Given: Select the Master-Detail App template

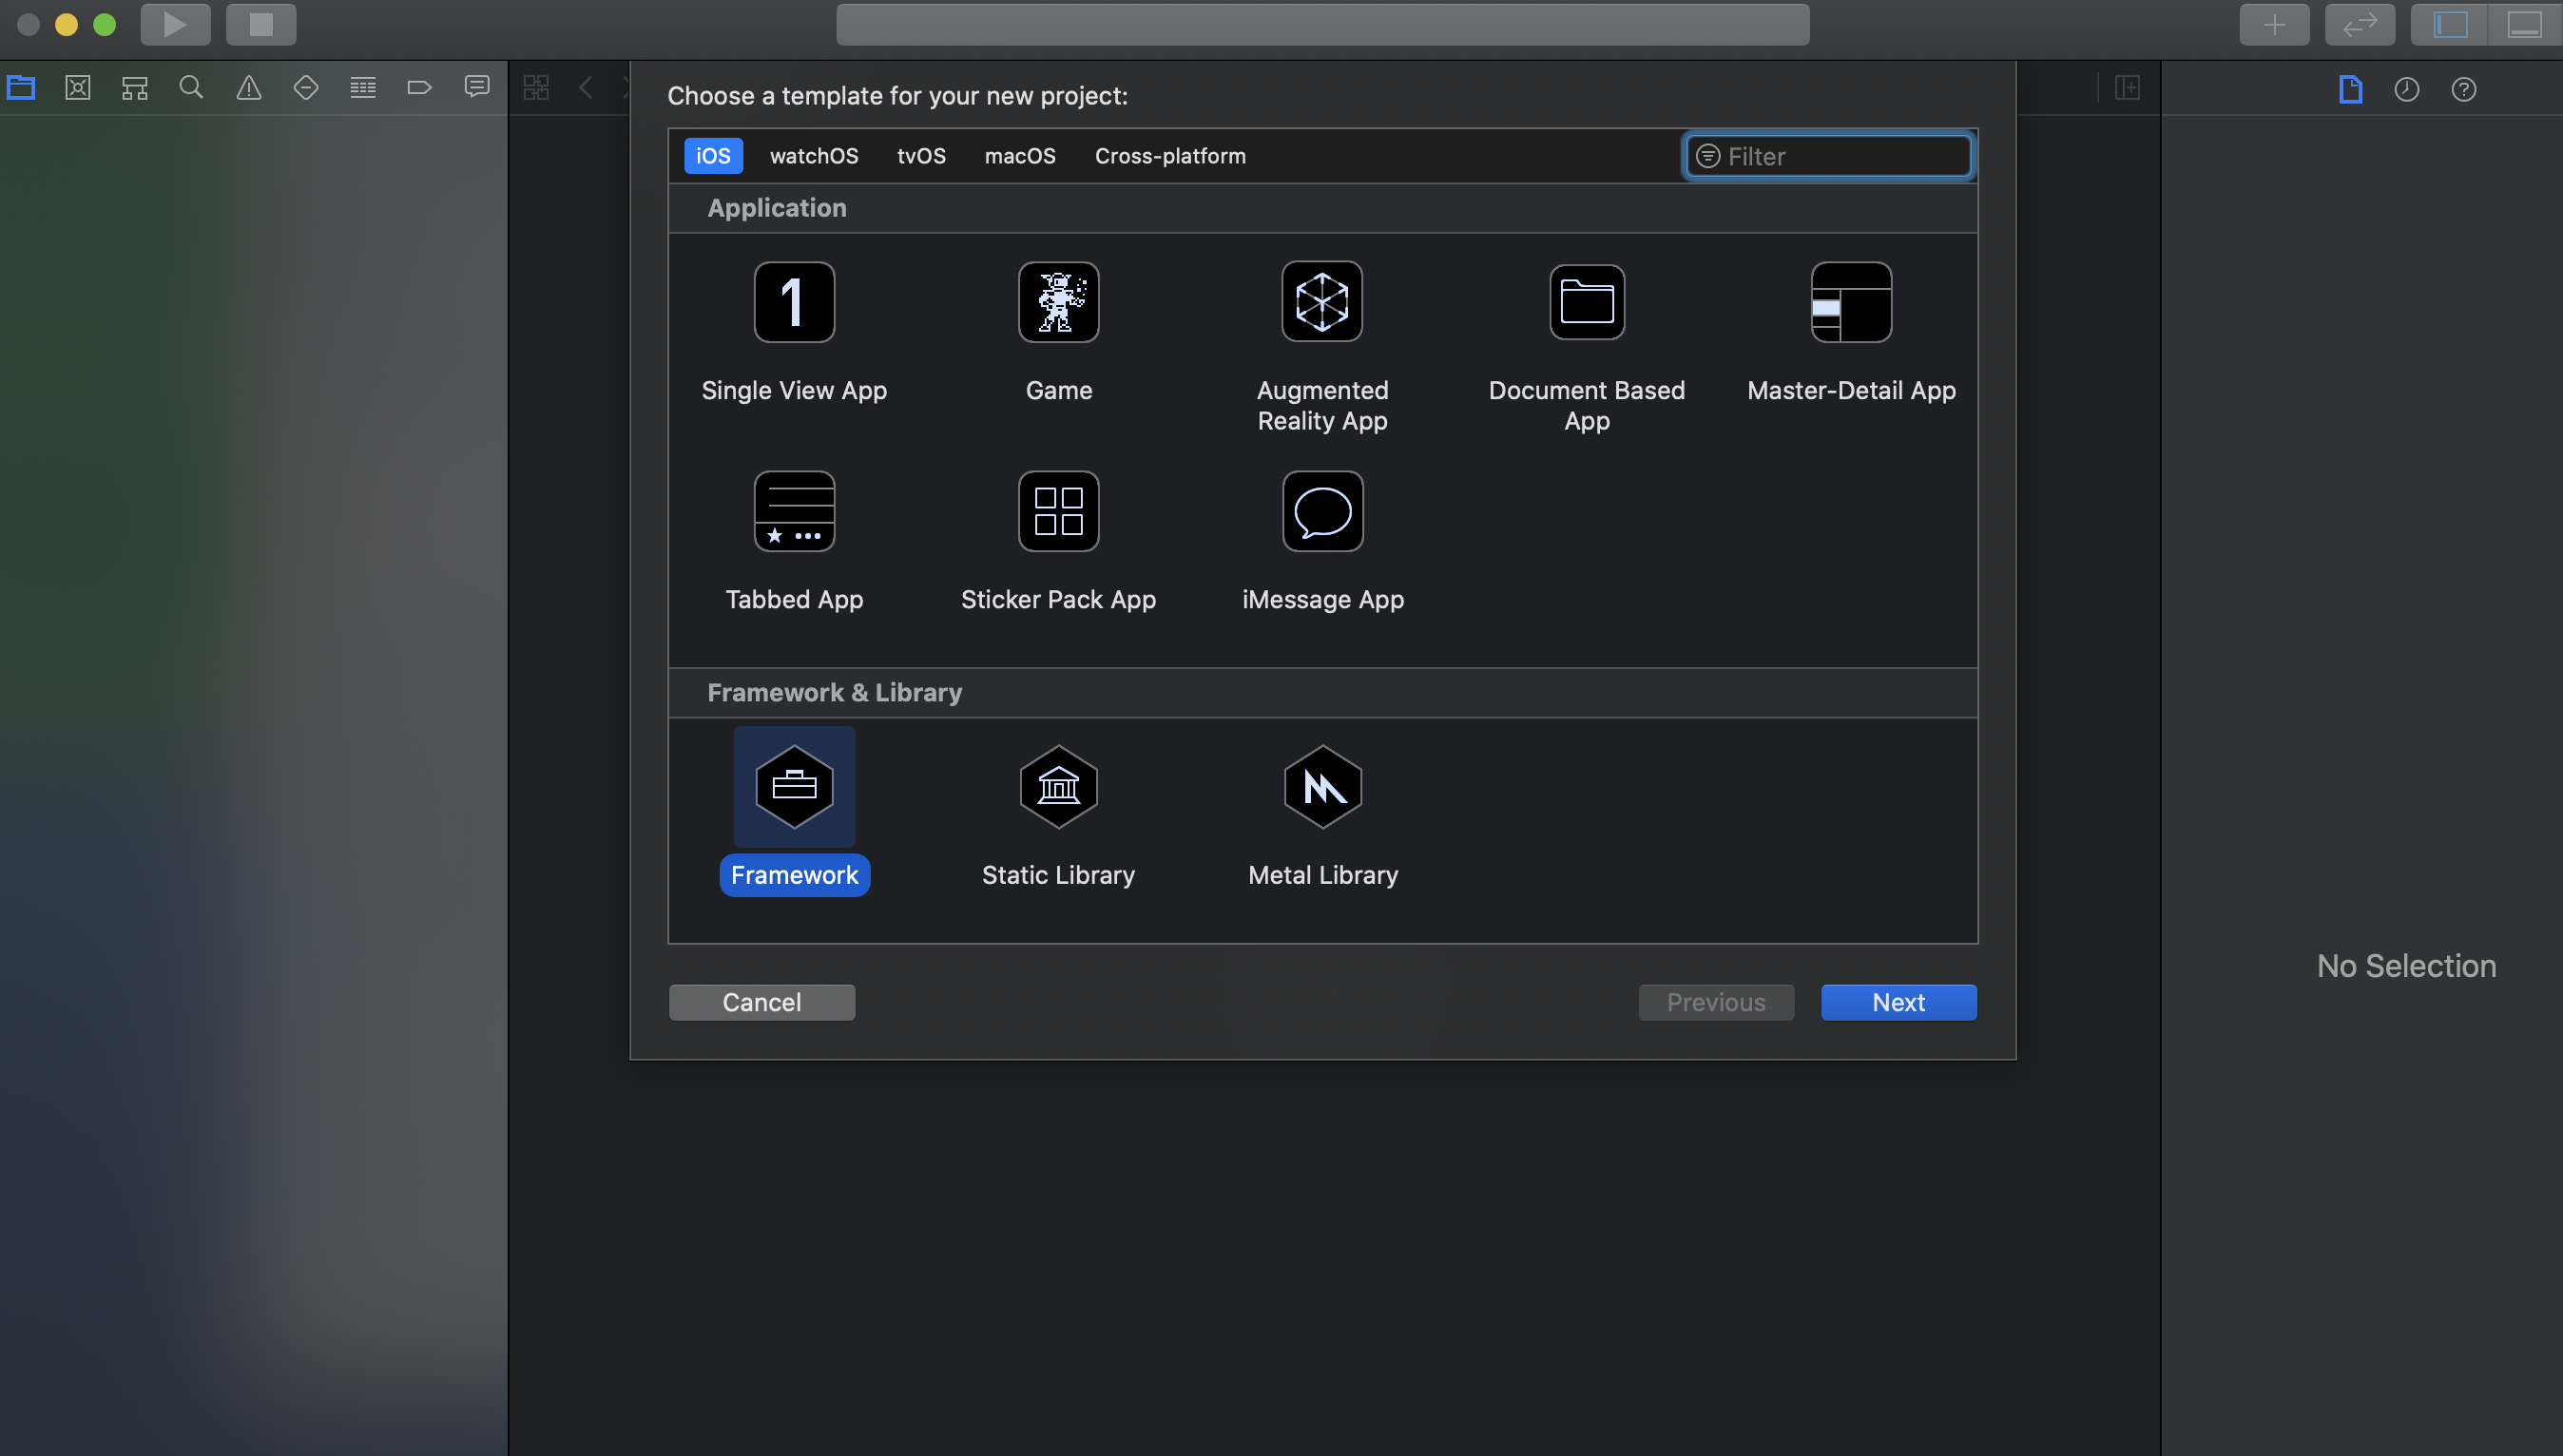Looking at the screenshot, I should coord(1850,302).
